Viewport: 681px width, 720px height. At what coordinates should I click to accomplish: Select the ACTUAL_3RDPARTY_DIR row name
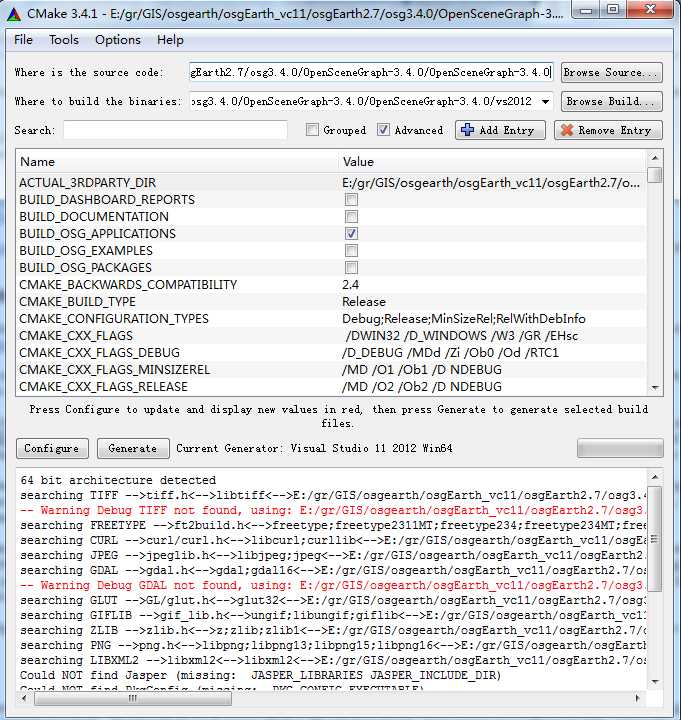88,183
